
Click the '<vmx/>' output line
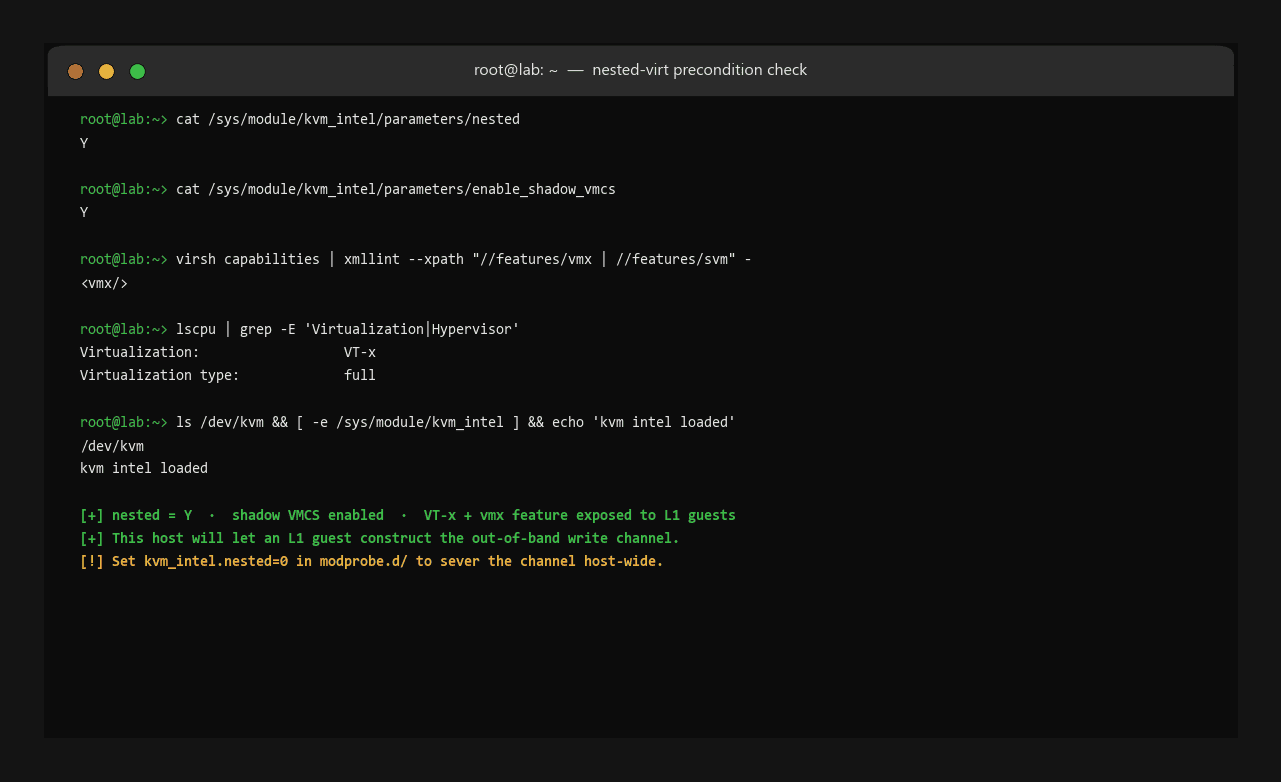tap(104, 283)
